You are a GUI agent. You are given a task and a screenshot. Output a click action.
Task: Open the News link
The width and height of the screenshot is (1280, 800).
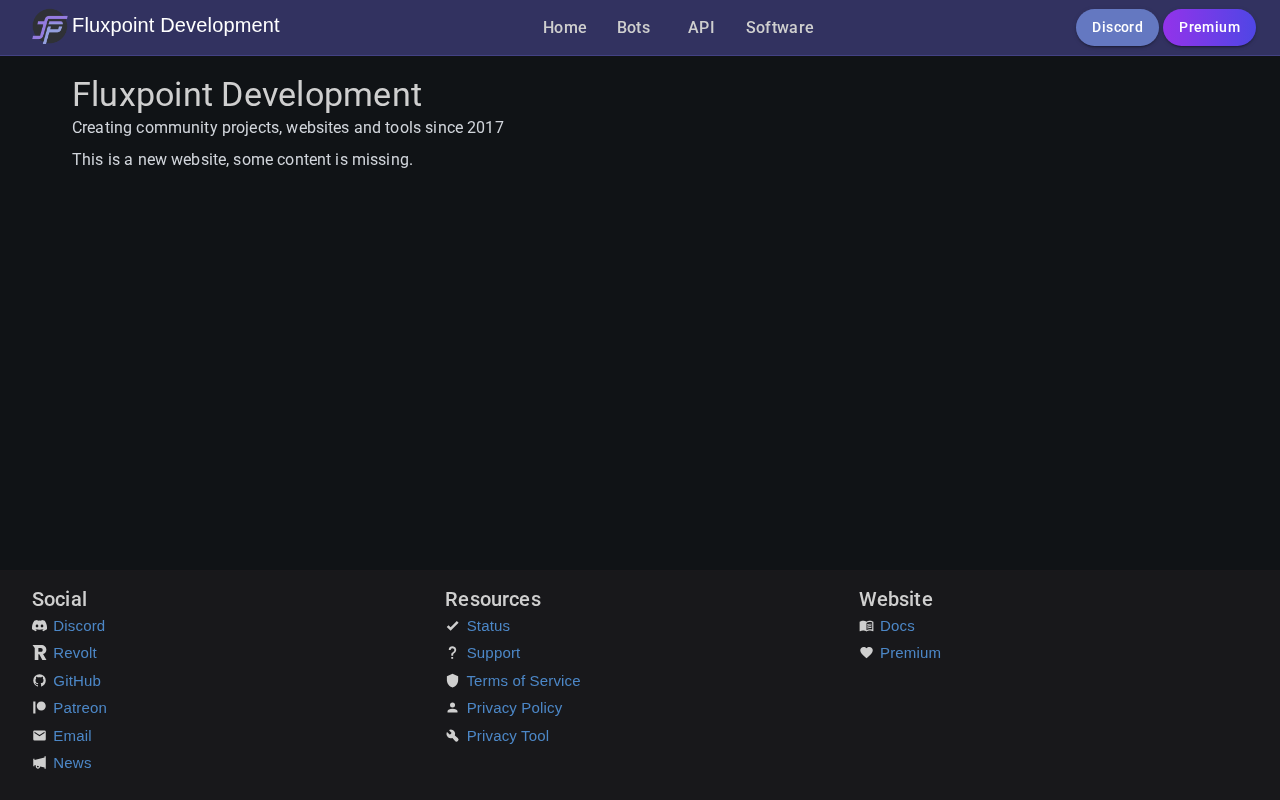point(72,763)
